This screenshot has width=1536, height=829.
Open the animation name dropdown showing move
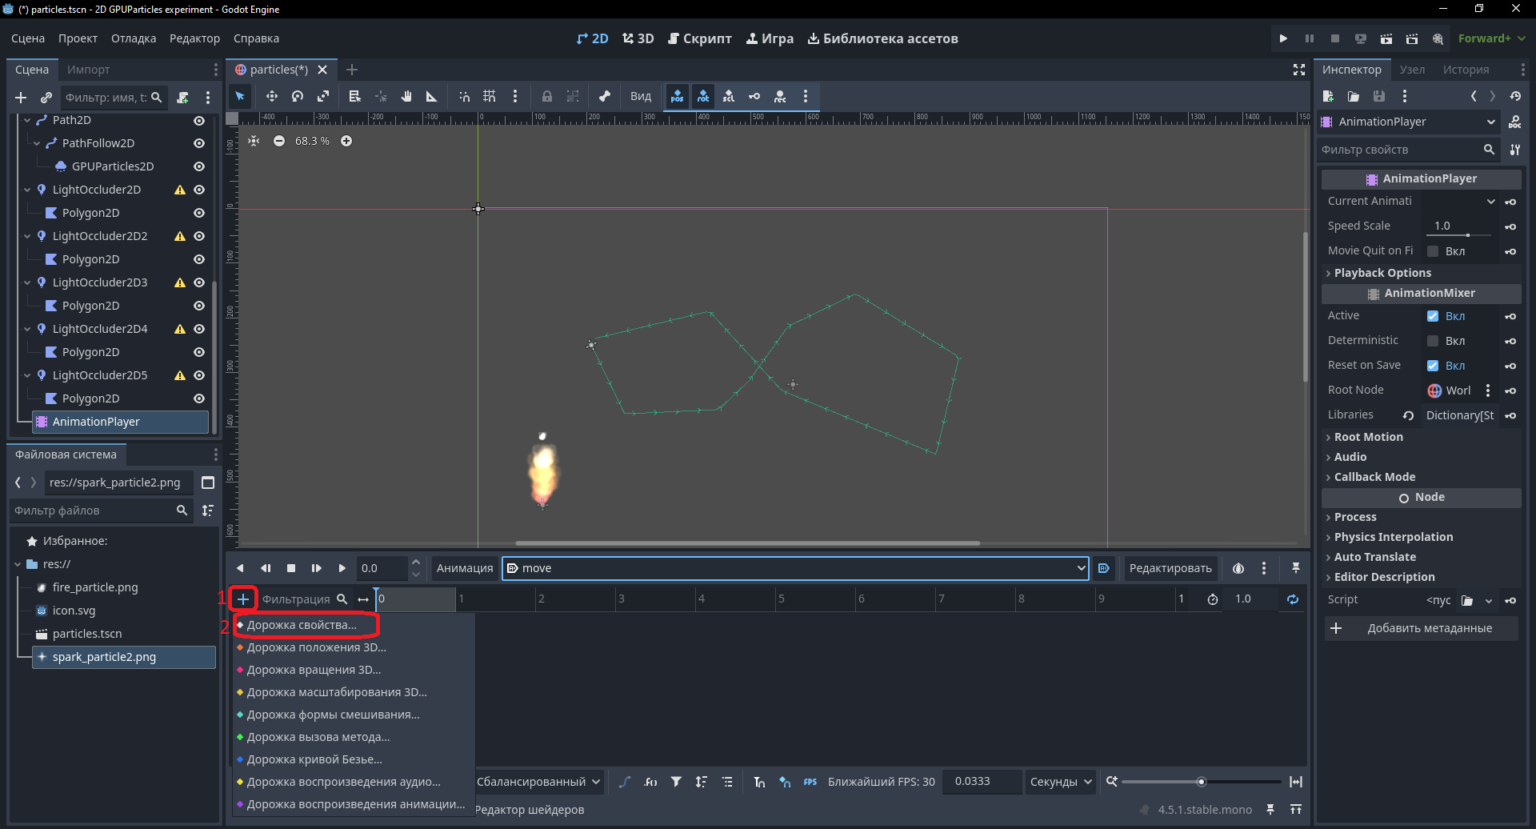pos(796,568)
